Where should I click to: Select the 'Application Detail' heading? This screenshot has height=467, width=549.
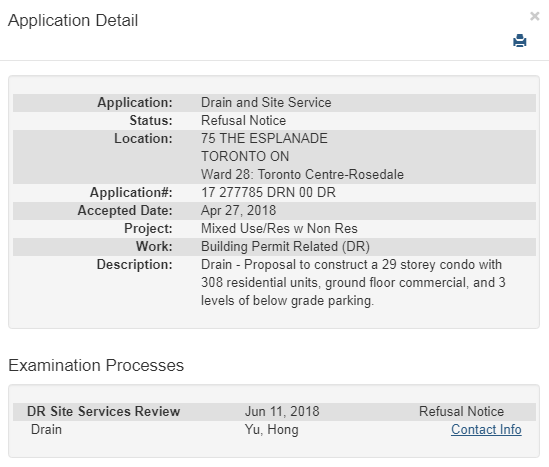pyautogui.click(x=73, y=20)
